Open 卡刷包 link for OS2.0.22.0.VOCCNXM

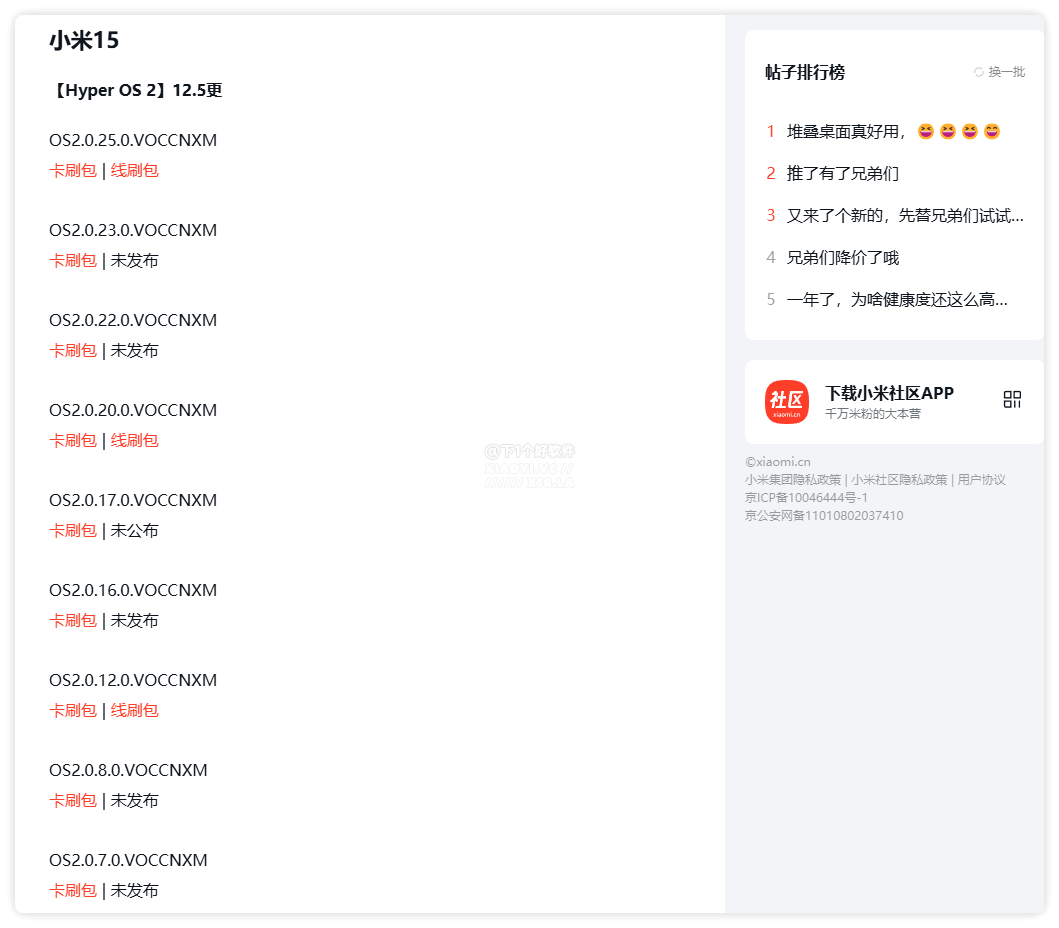tap(73, 350)
